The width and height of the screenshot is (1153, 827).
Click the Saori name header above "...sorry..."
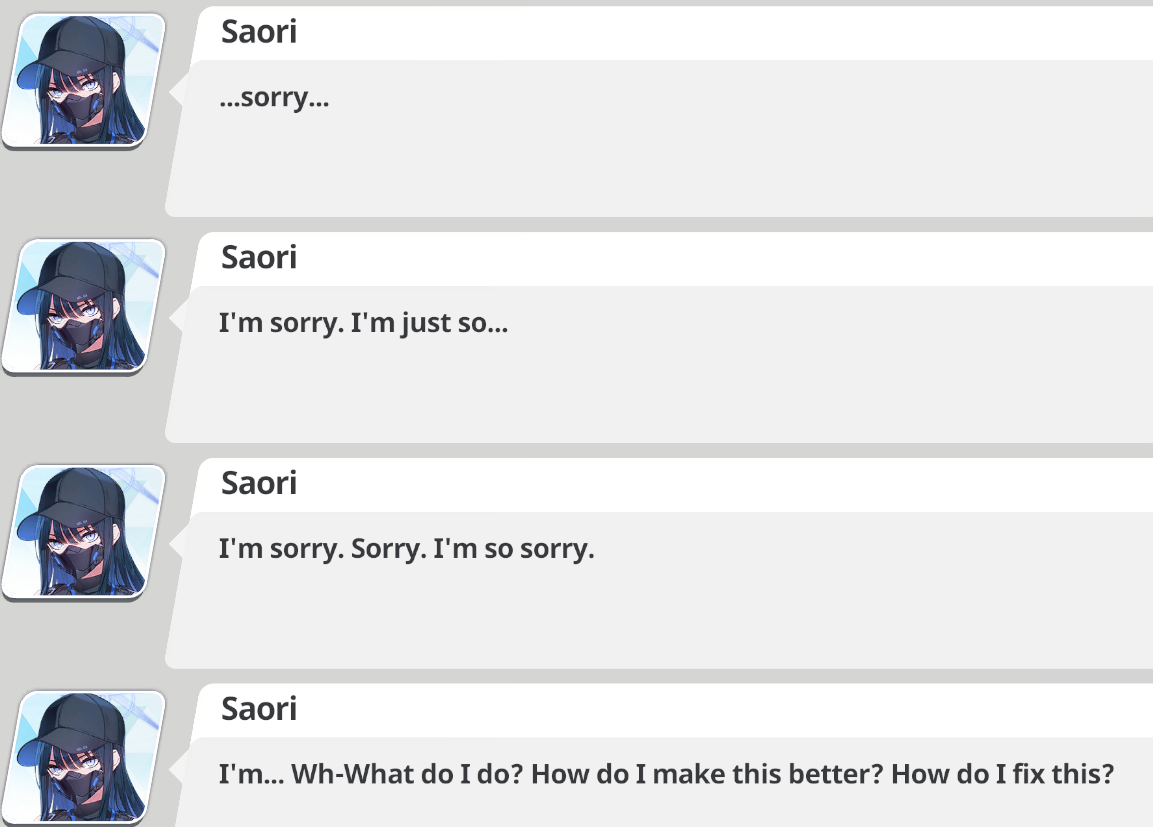[x=259, y=32]
